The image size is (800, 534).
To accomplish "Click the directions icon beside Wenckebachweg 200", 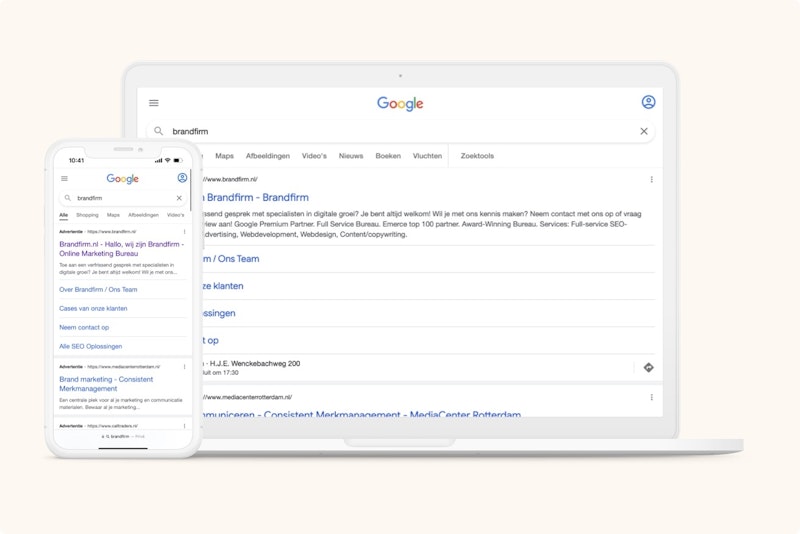I will pyautogui.click(x=648, y=368).
